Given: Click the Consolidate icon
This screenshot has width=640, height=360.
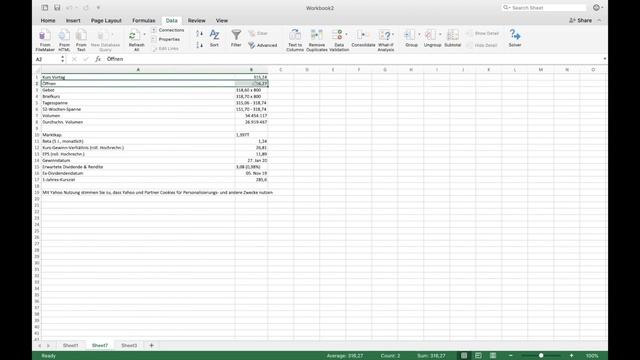Looking at the screenshot, I should pyautogui.click(x=362, y=35).
